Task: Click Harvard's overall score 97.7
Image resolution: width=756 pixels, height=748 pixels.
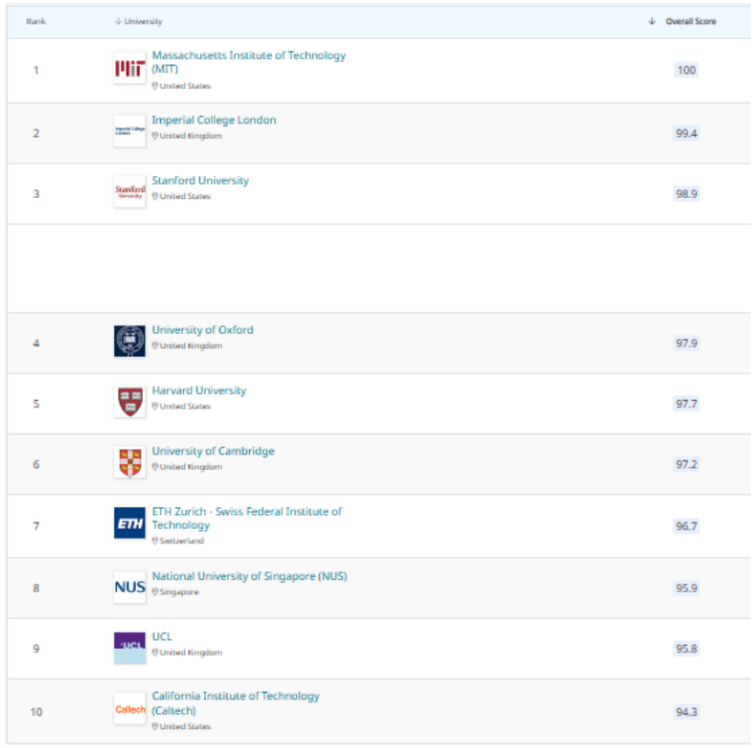Action: point(686,404)
